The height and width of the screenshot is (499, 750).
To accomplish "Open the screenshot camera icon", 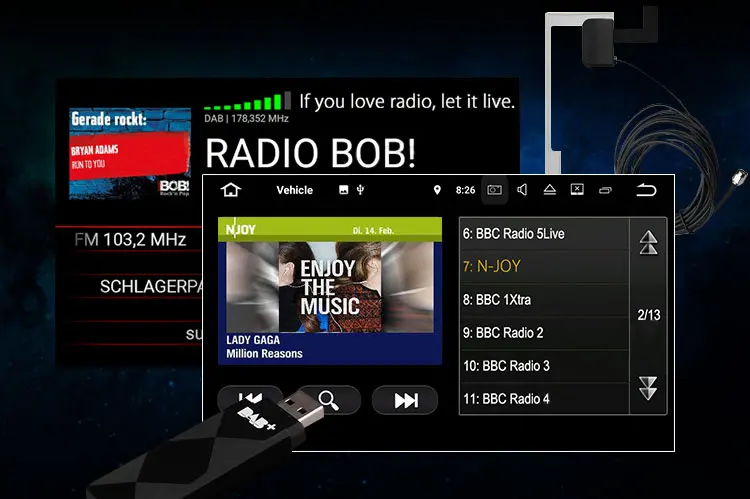I will pyautogui.click(x=494, y=190).
